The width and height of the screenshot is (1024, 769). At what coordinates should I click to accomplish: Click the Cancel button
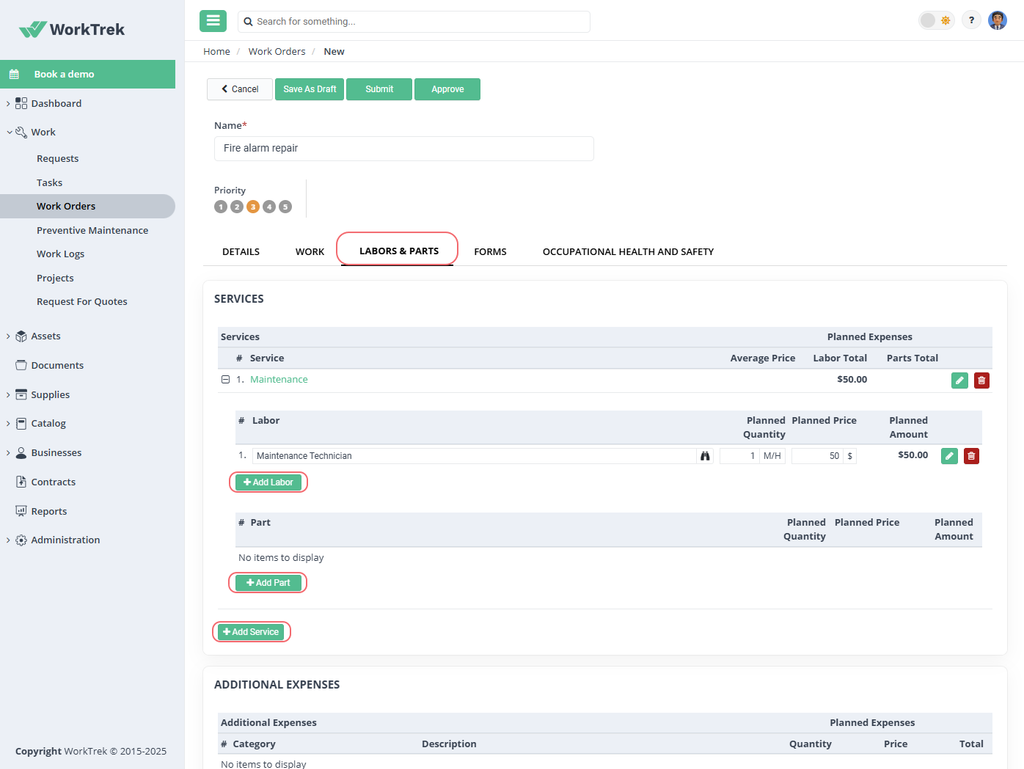pos(240,89)
